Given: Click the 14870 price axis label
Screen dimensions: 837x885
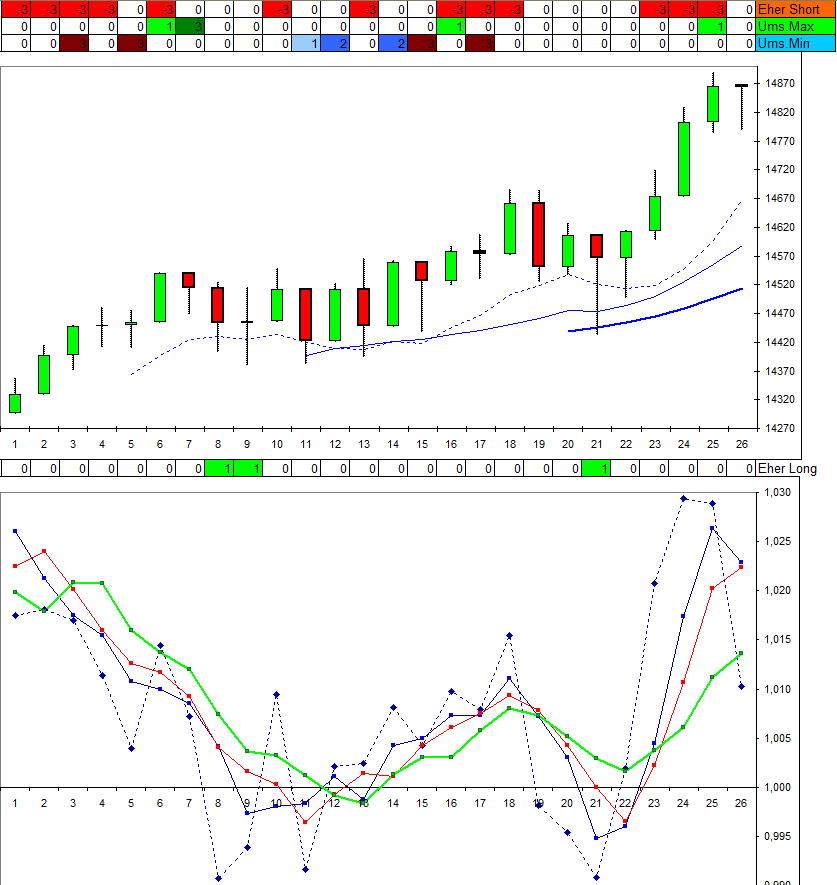Looking at the screenshot, I should pyautogui.click(x=780, y=83).
